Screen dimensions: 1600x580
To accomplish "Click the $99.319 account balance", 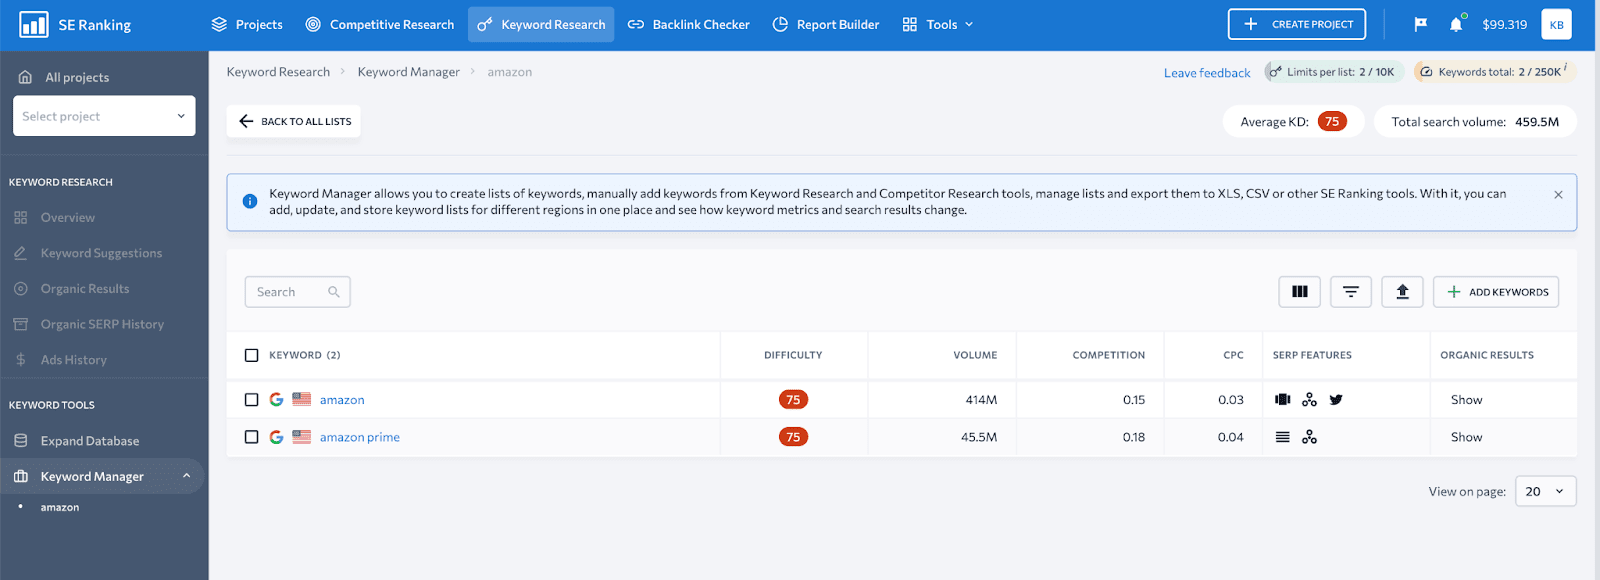I will click(1504, 24).
